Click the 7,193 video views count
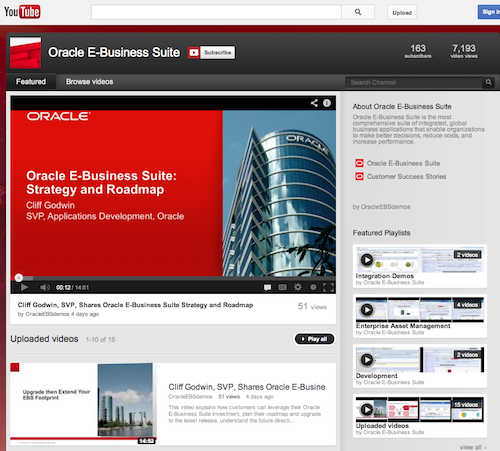The width and height of the screenshot is (500, 451). coord(464,51)
